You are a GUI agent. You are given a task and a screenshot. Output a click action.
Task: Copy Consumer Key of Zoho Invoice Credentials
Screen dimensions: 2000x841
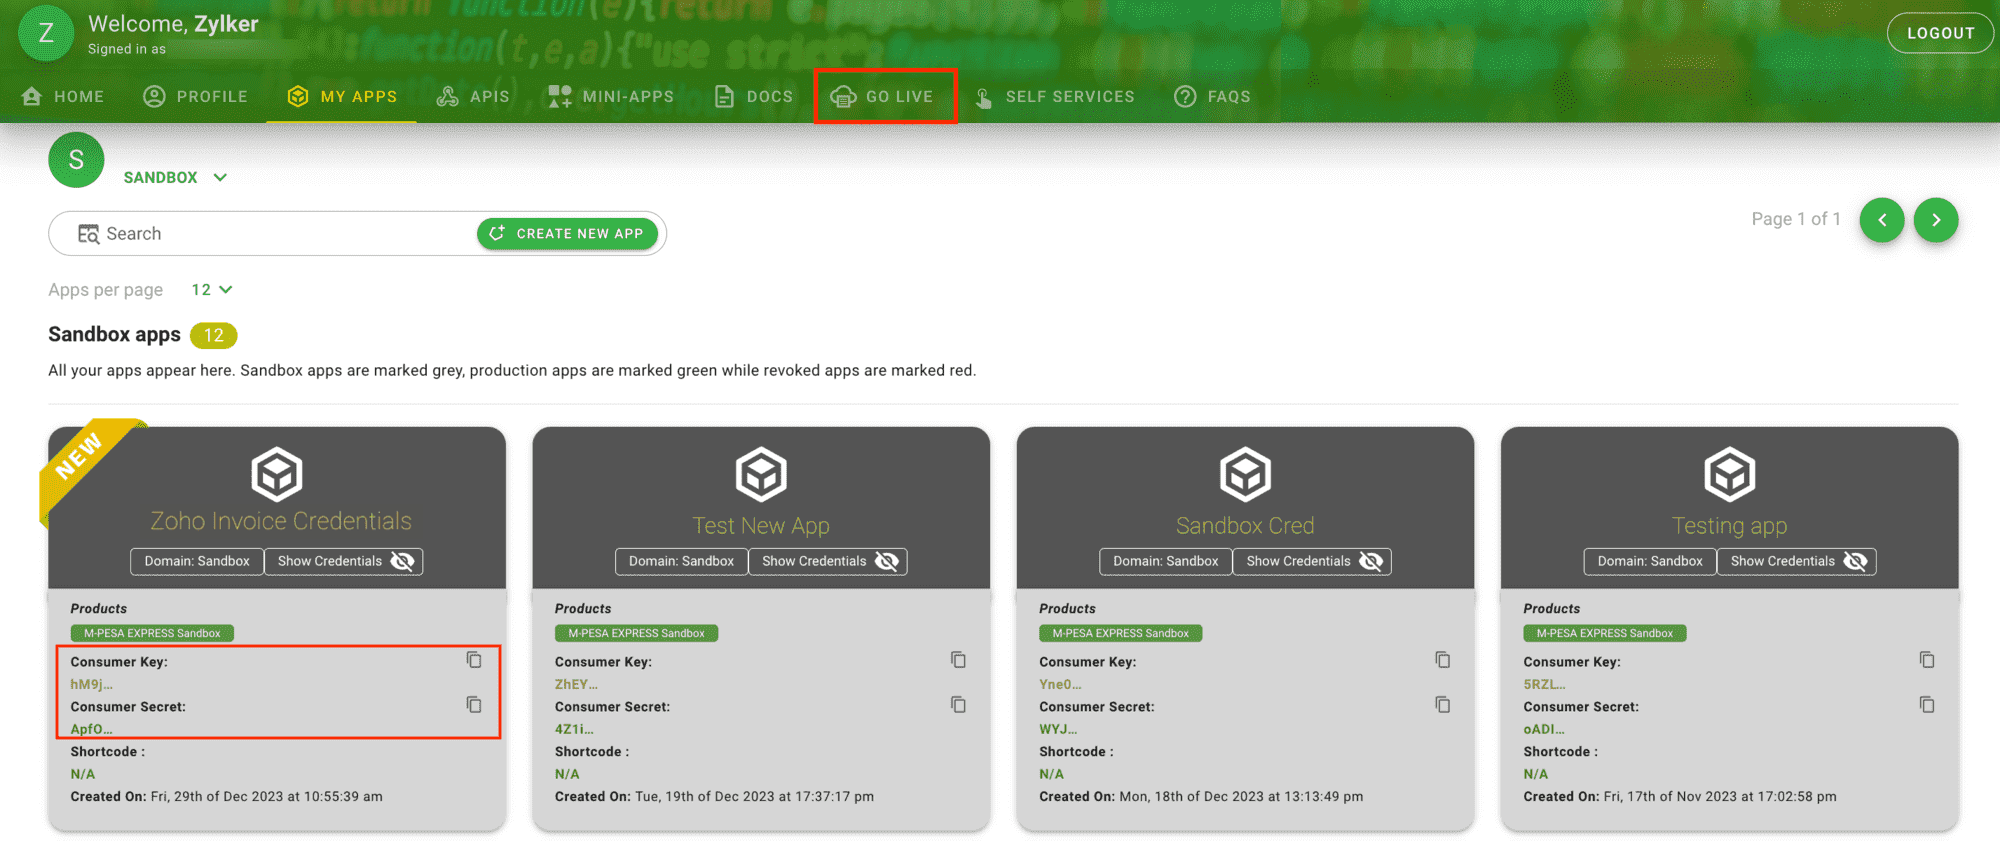pyautogui.click(x=474, y=660)
